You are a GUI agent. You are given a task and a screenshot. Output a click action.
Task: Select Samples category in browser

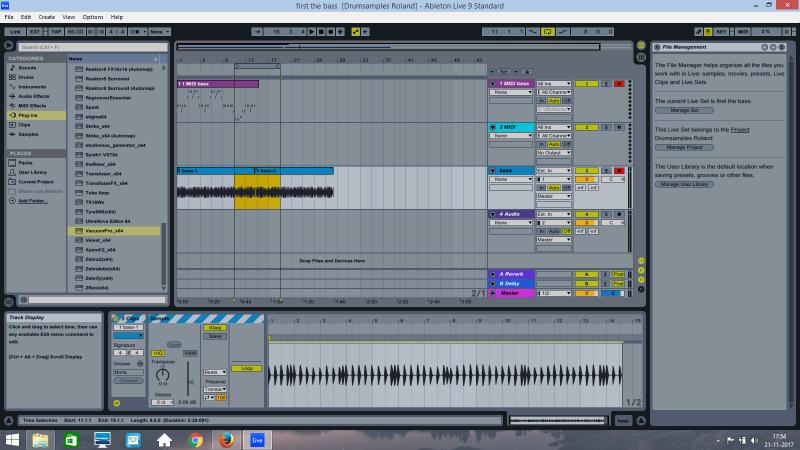[28, 134]
